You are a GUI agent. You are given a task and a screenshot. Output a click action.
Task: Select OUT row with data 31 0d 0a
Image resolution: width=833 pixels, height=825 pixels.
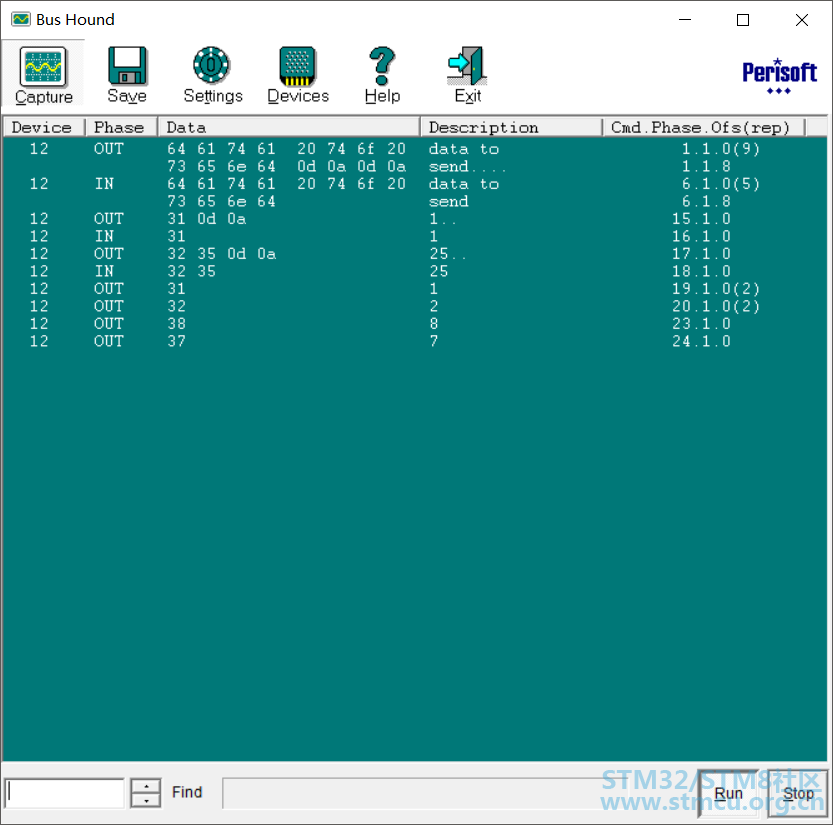tap(415, 219)
